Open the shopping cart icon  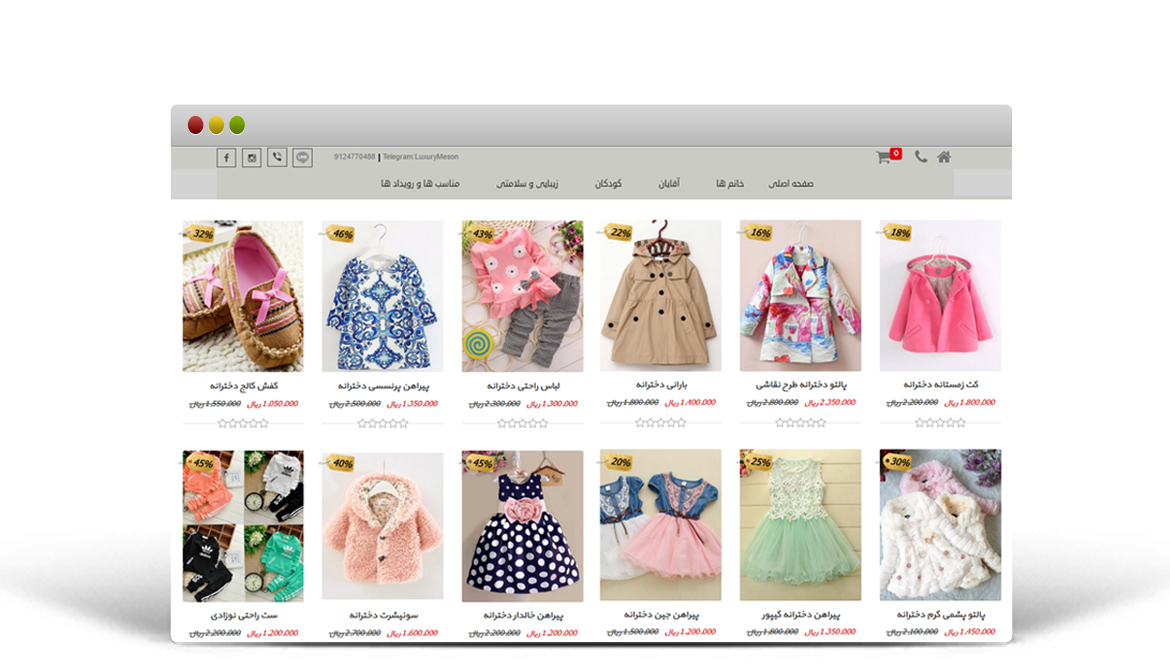tap(883, 157)
